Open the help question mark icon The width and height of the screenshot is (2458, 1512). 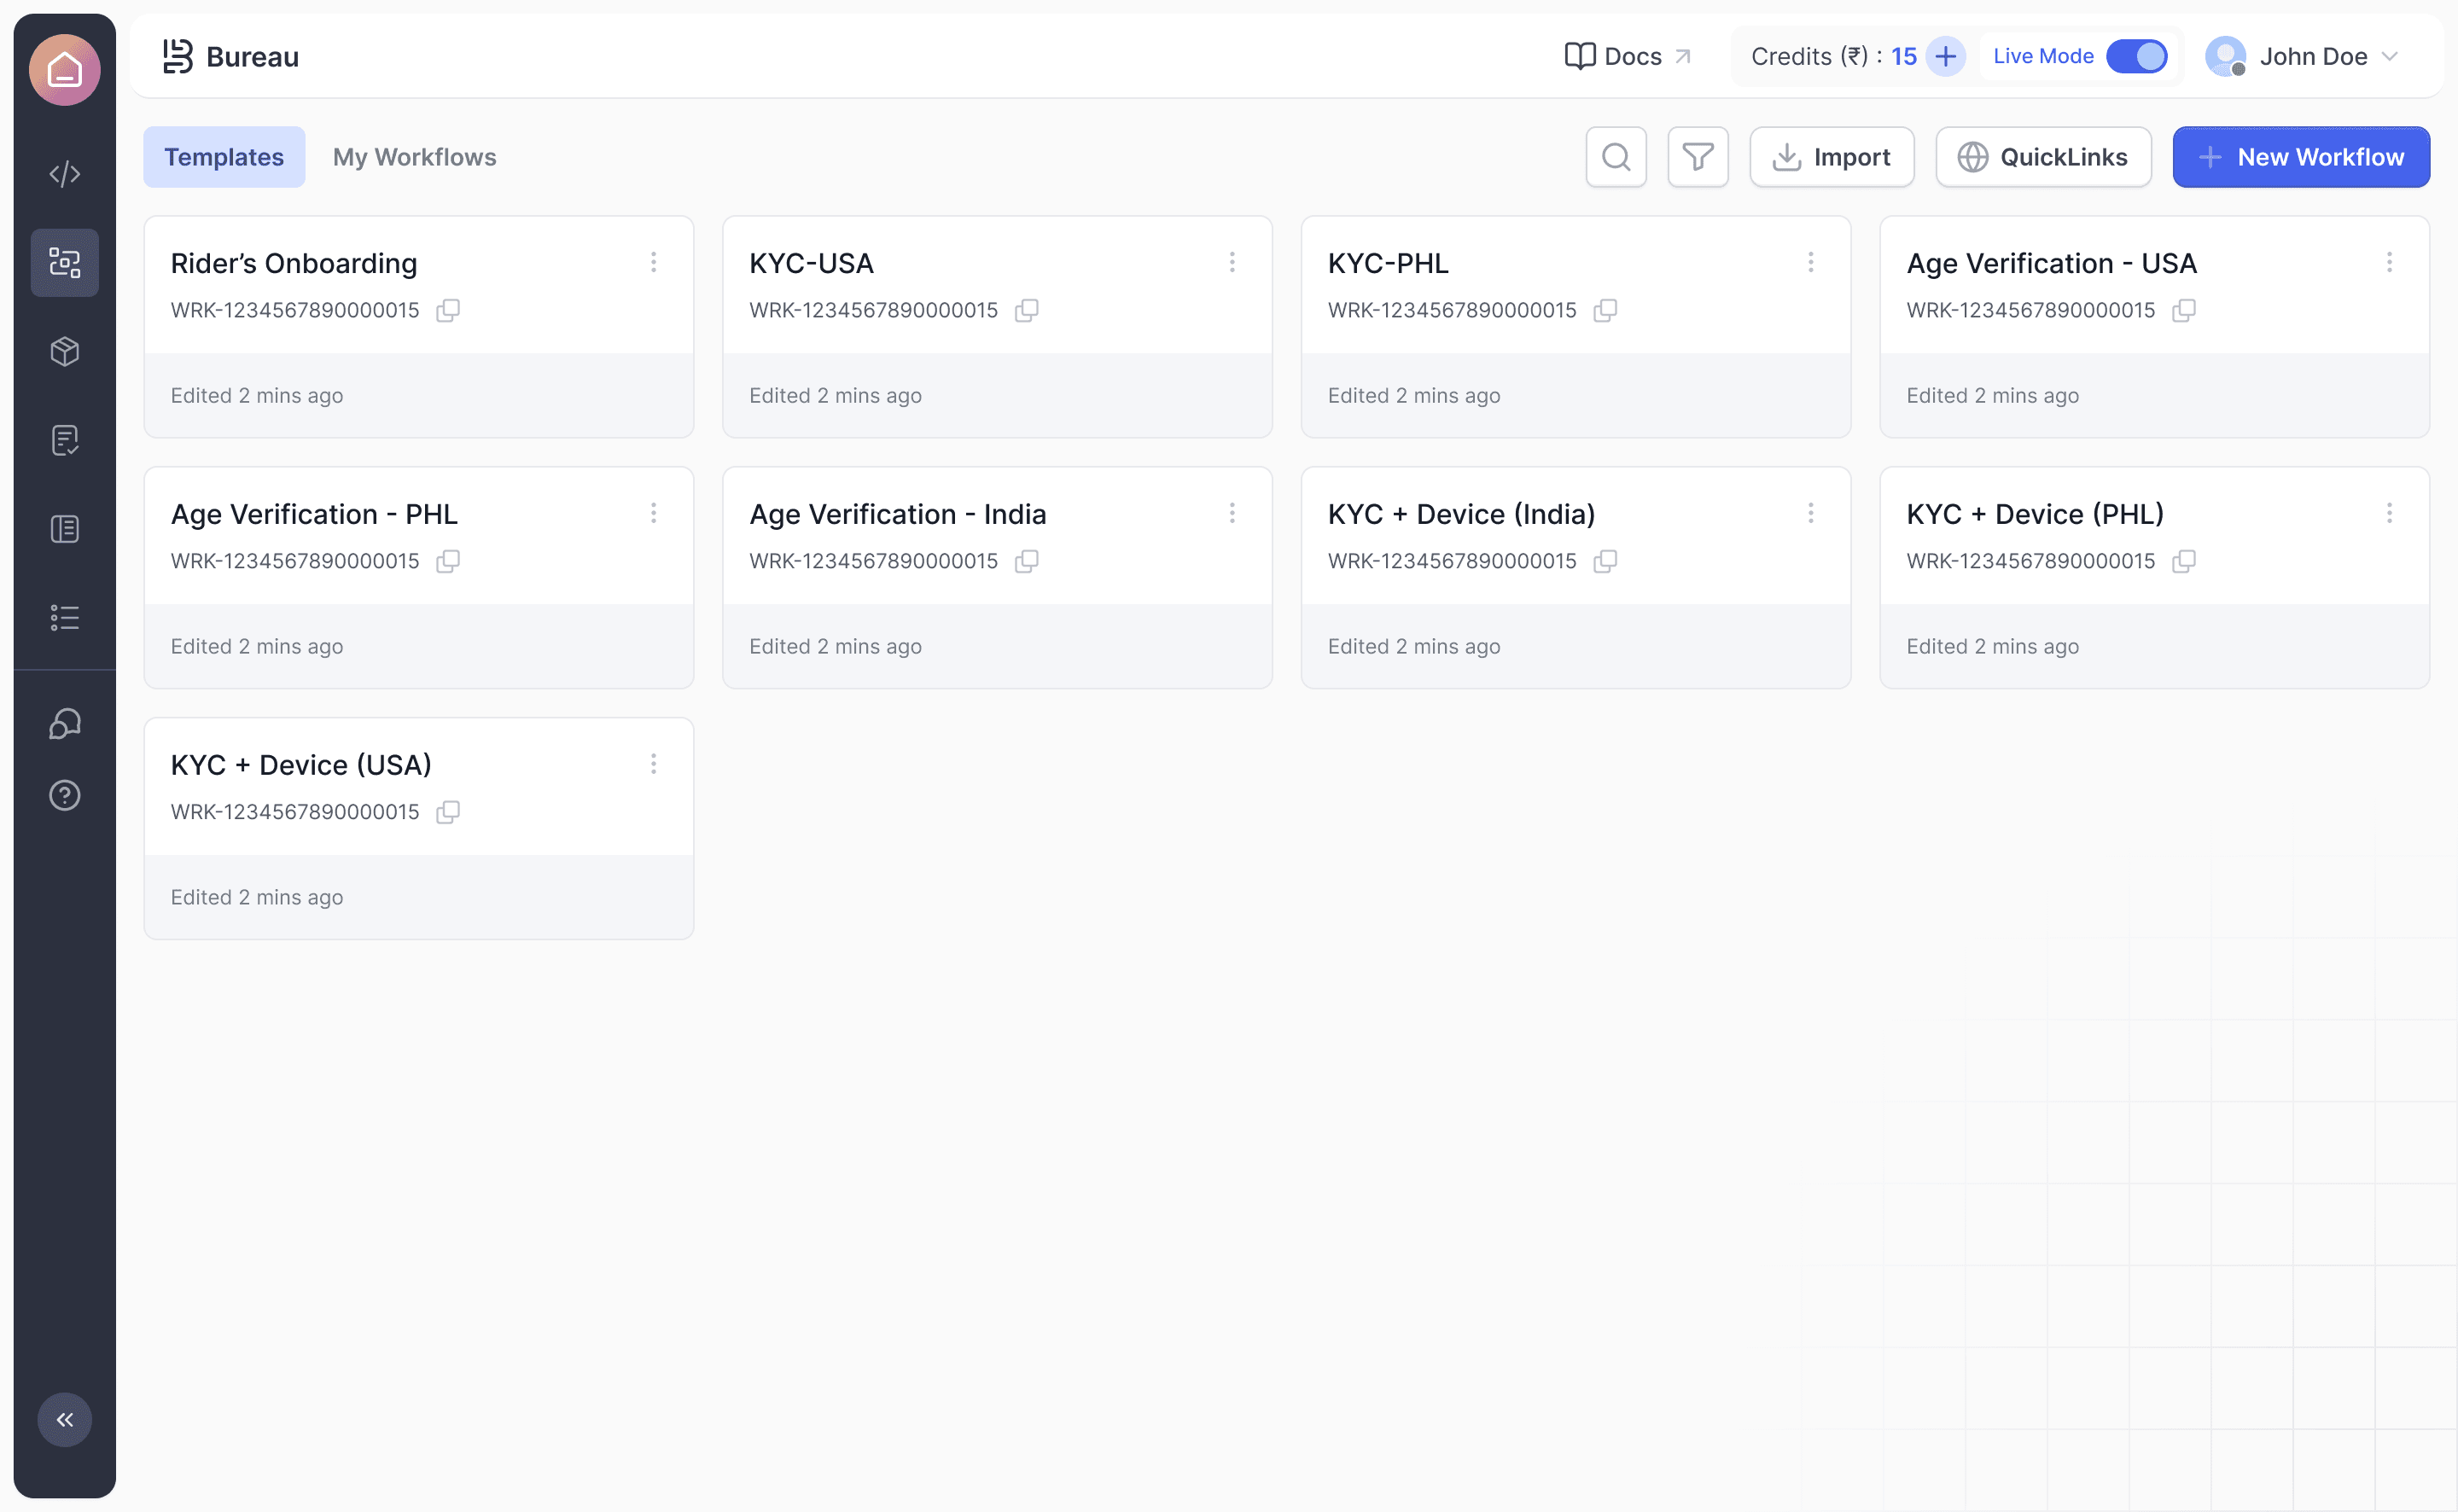coord(64,795)
